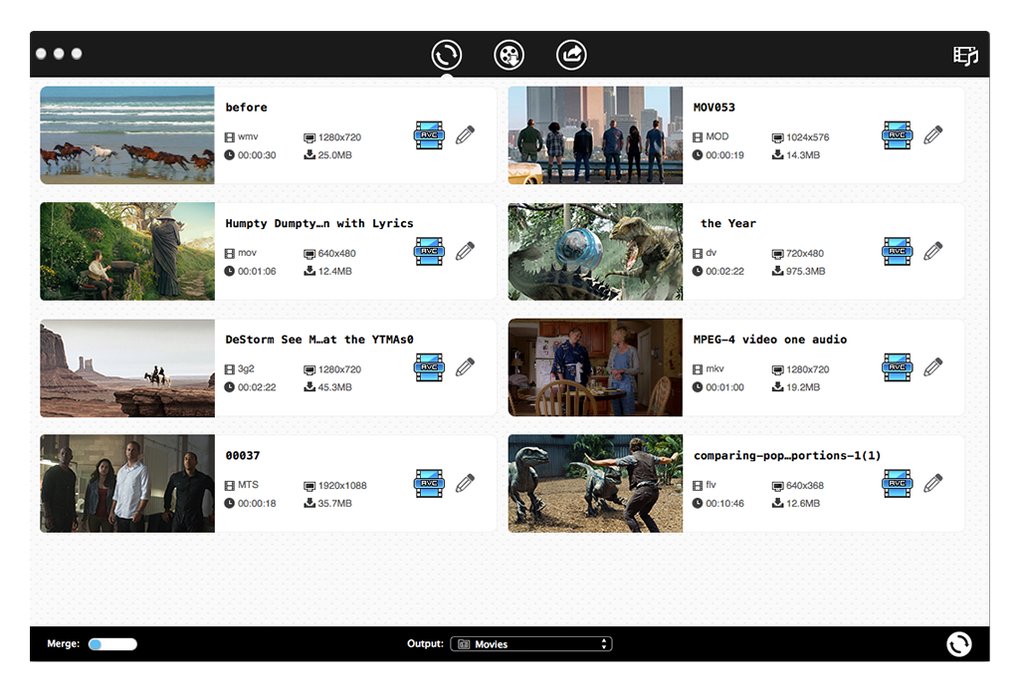Image resolution: width=1020 pixels, height=695 pixels.
Task: Select the MOV053 city skyline thumbnail
Action: point(595,135)
